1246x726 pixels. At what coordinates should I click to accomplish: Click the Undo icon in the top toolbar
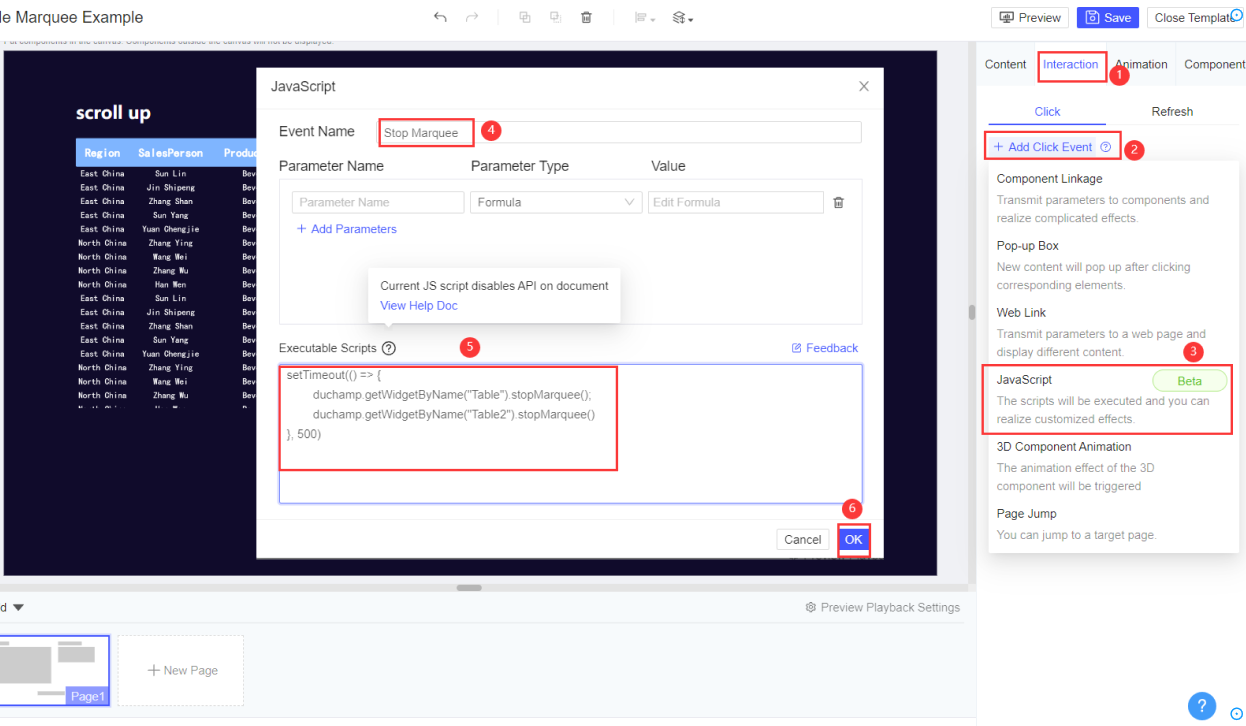[440, 17]
